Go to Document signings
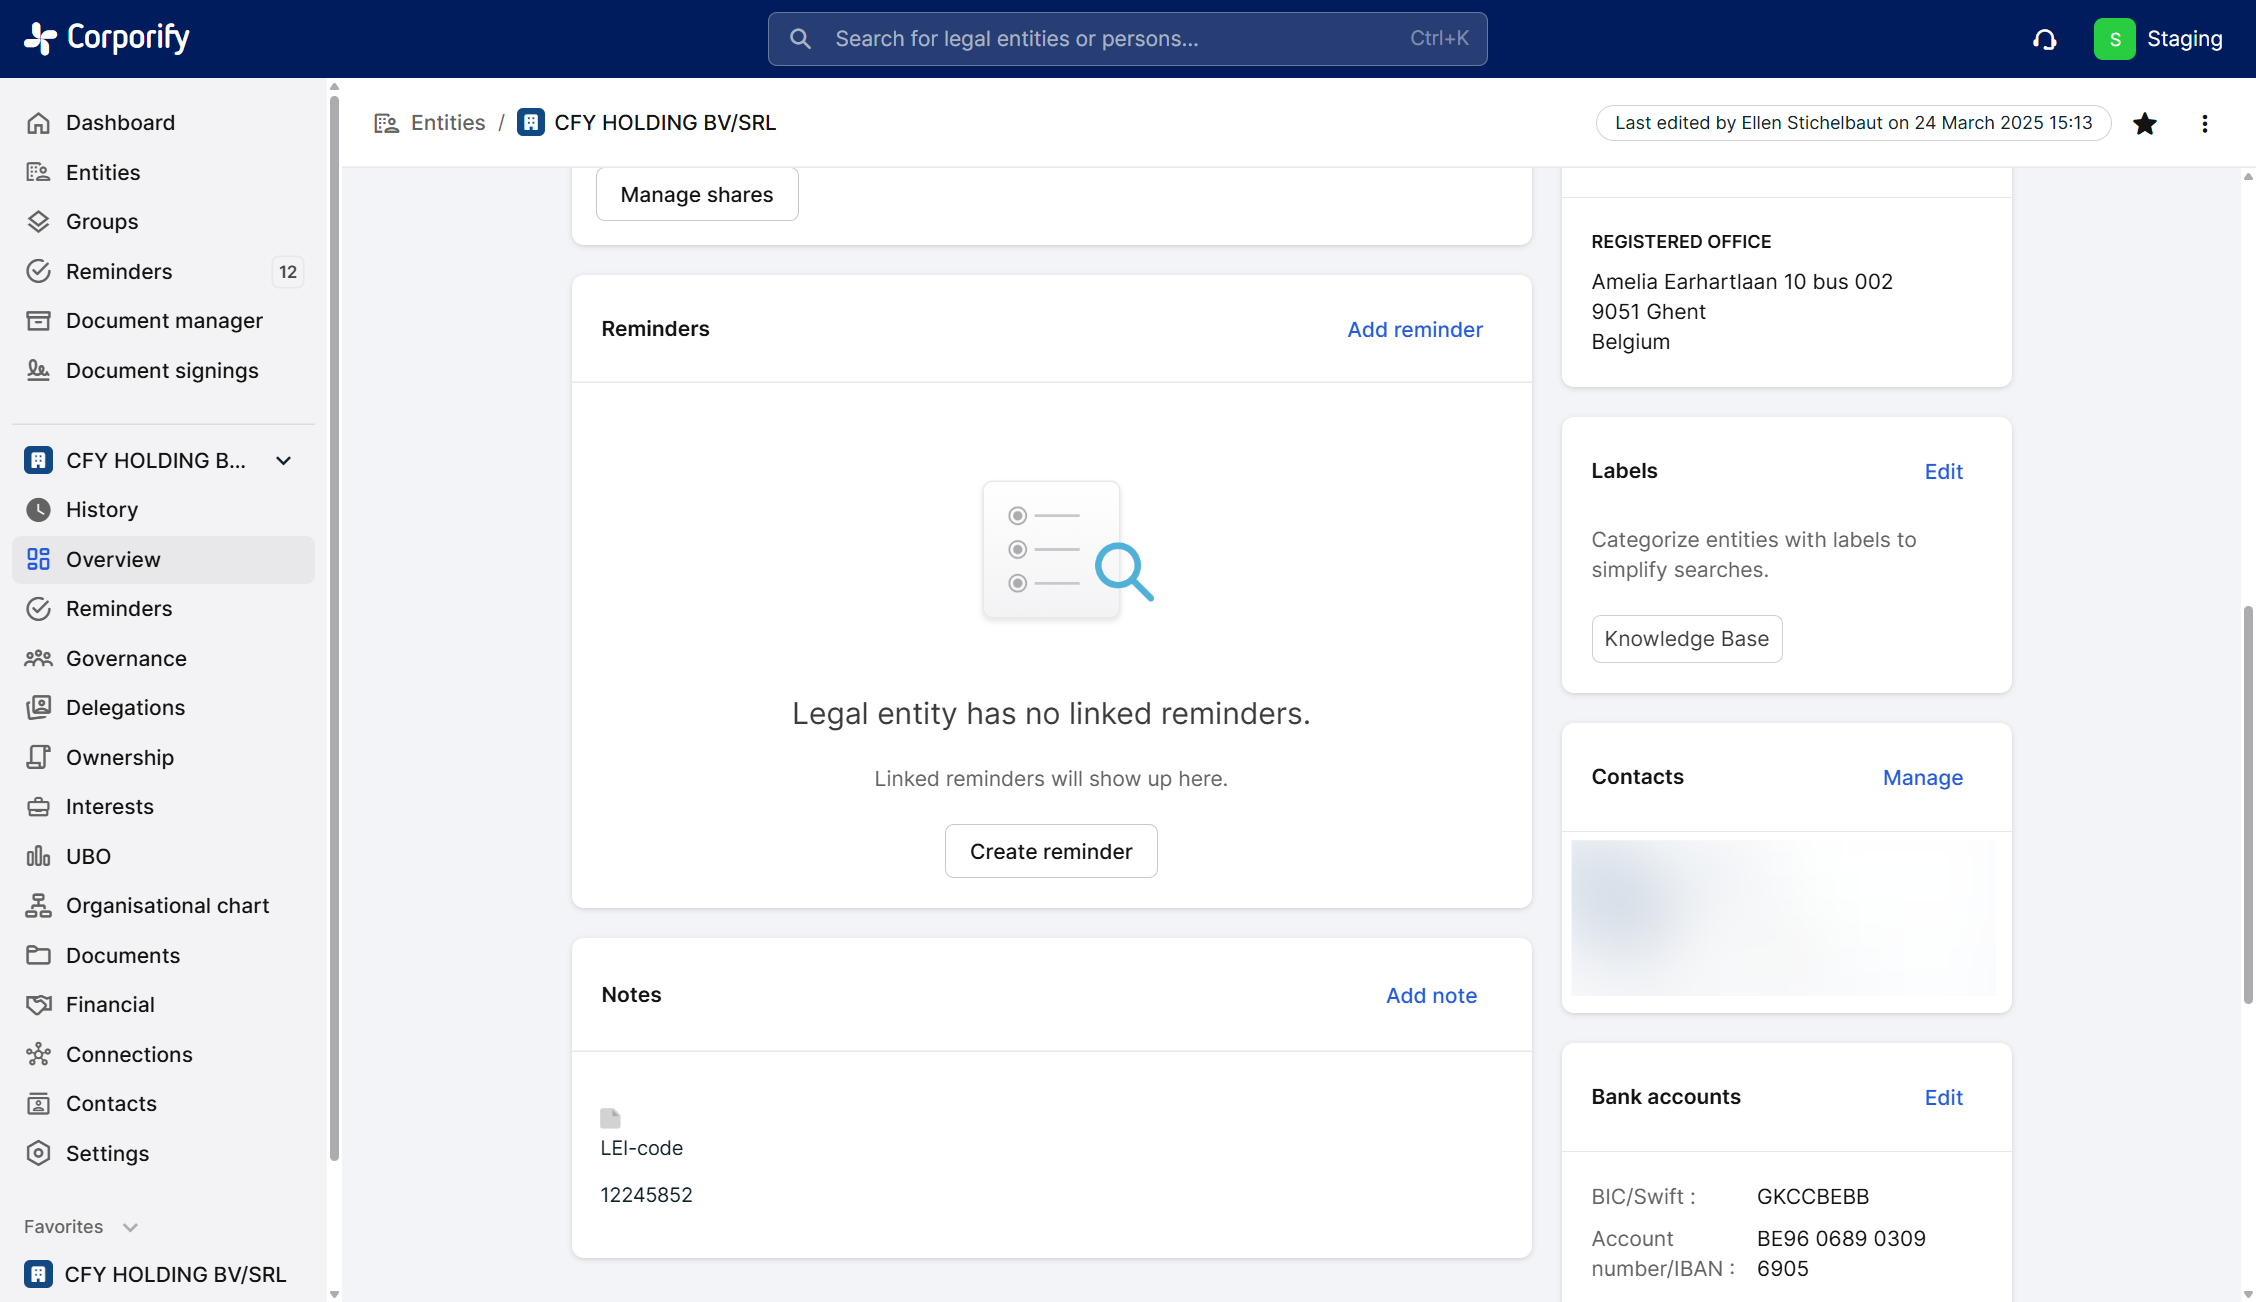Screen dimensions: 2256x1302 point(162,370)
